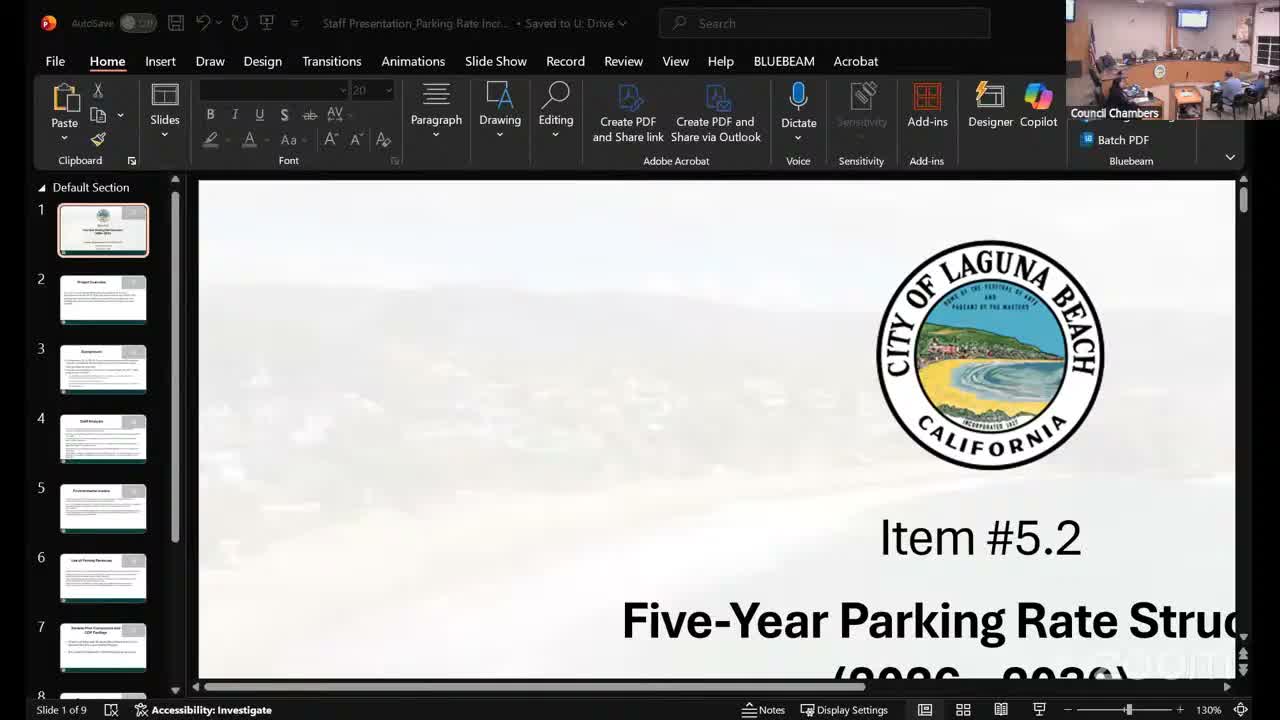Open the font name combo box
Screen dimensions: 1280x720
pyautogui.click(x=273, y=90)
